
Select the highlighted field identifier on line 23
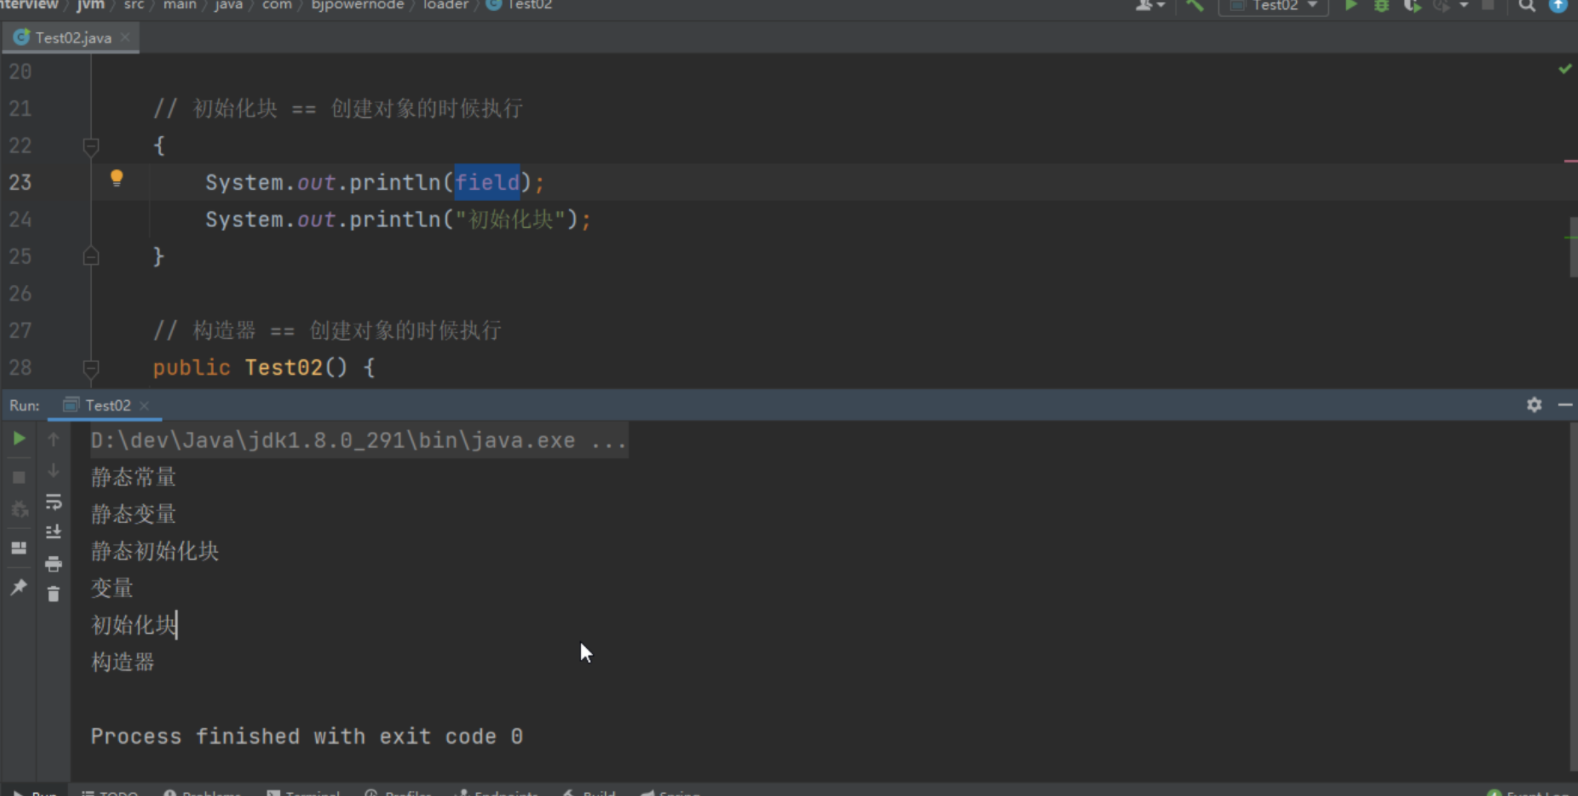tap(487, 183)
